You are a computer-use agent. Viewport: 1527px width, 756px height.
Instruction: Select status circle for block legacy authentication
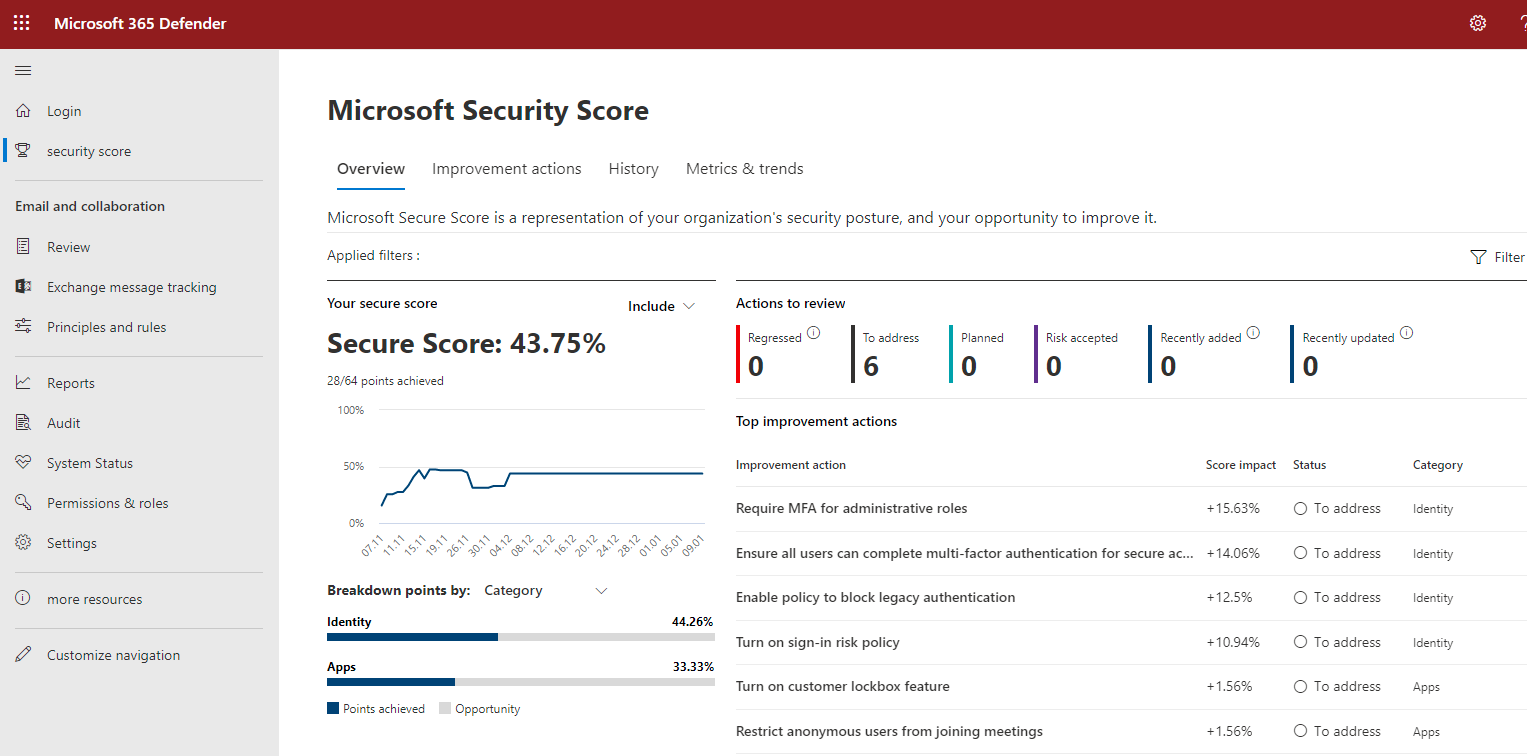pyautogui.click(x=1300, y=597)
